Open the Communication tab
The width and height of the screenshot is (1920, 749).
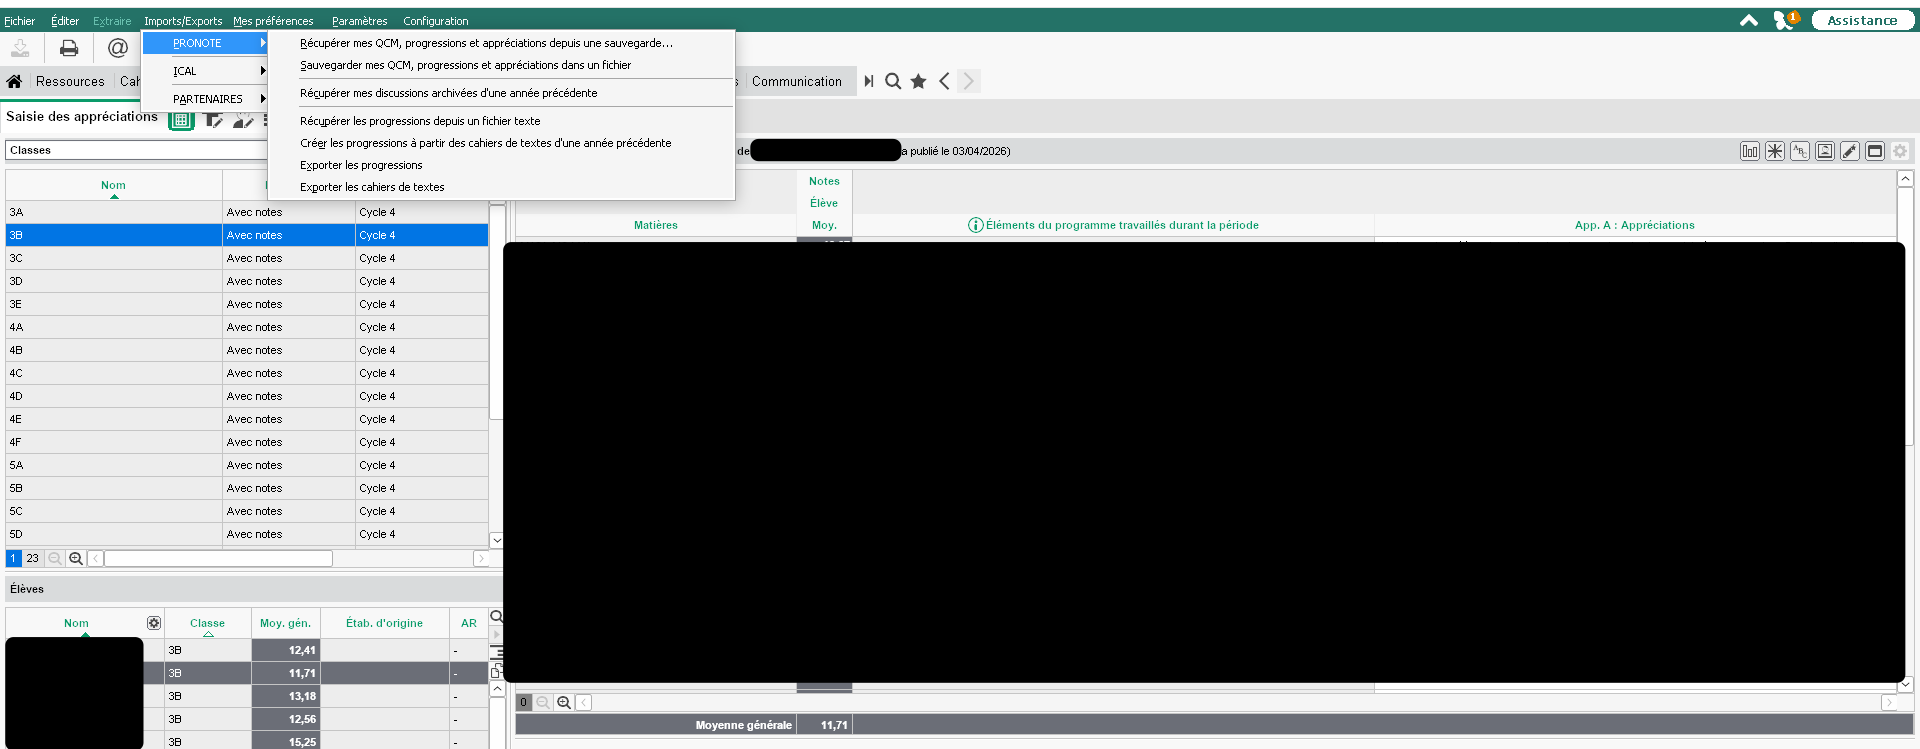[x=796, y=82]
